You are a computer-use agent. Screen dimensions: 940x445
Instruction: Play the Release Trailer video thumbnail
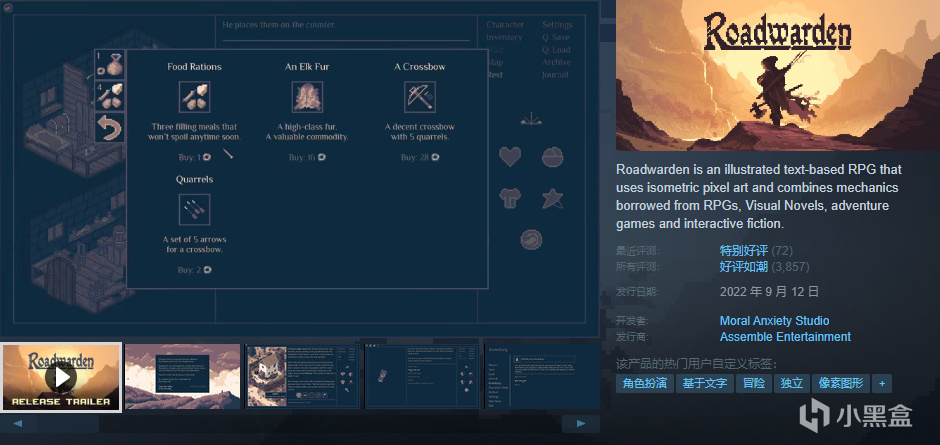pyautogui.click(x=61, y=377)
